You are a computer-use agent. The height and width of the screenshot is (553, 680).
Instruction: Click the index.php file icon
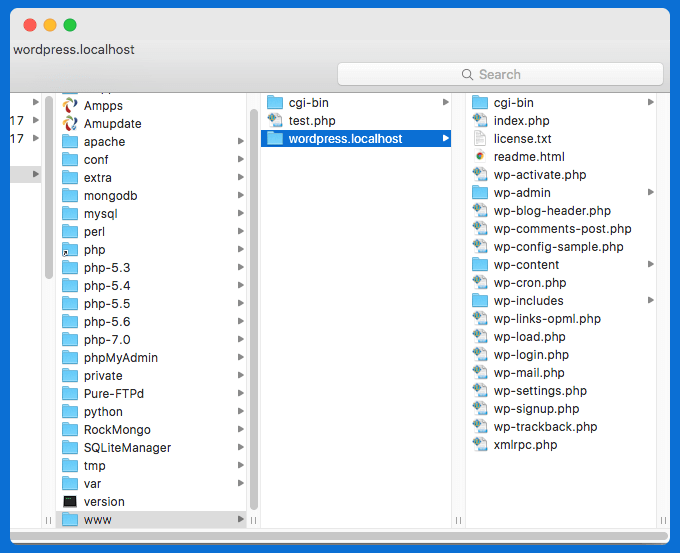pyautogui.click(x=480, y=120)
